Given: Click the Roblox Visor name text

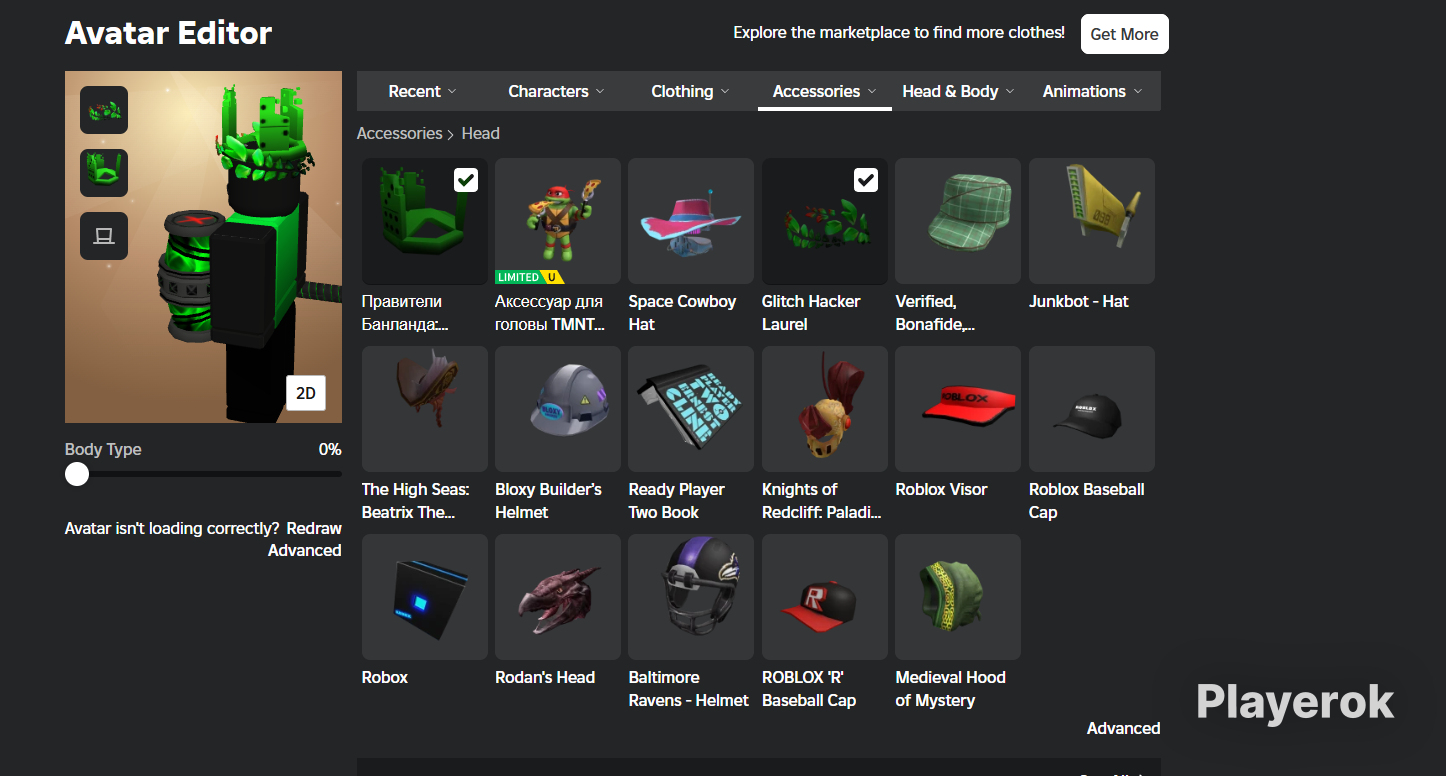Looking at the screenshot, I should click(x=941, y=489).
